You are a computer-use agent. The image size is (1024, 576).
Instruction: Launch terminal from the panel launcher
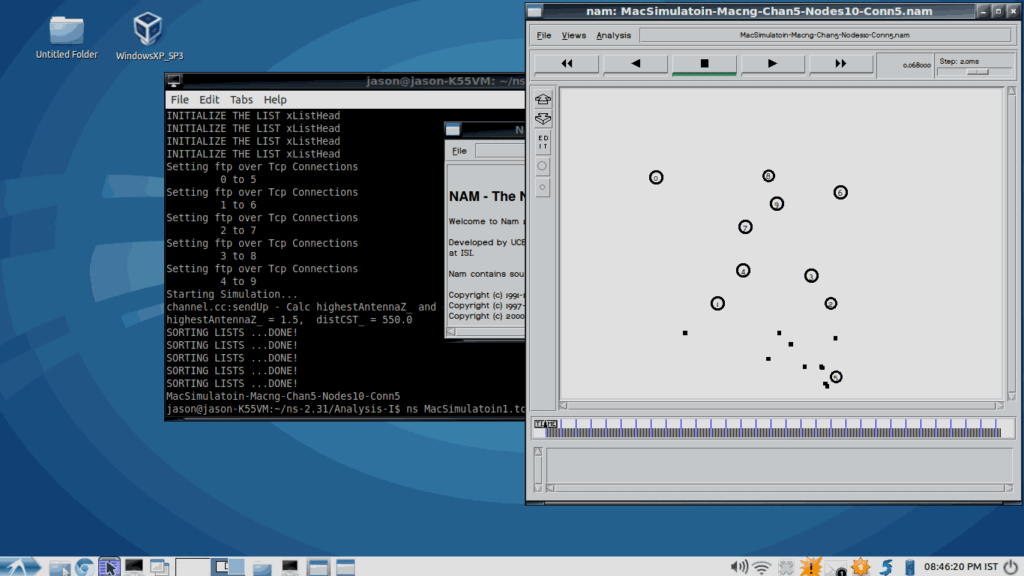pos(134,567)
